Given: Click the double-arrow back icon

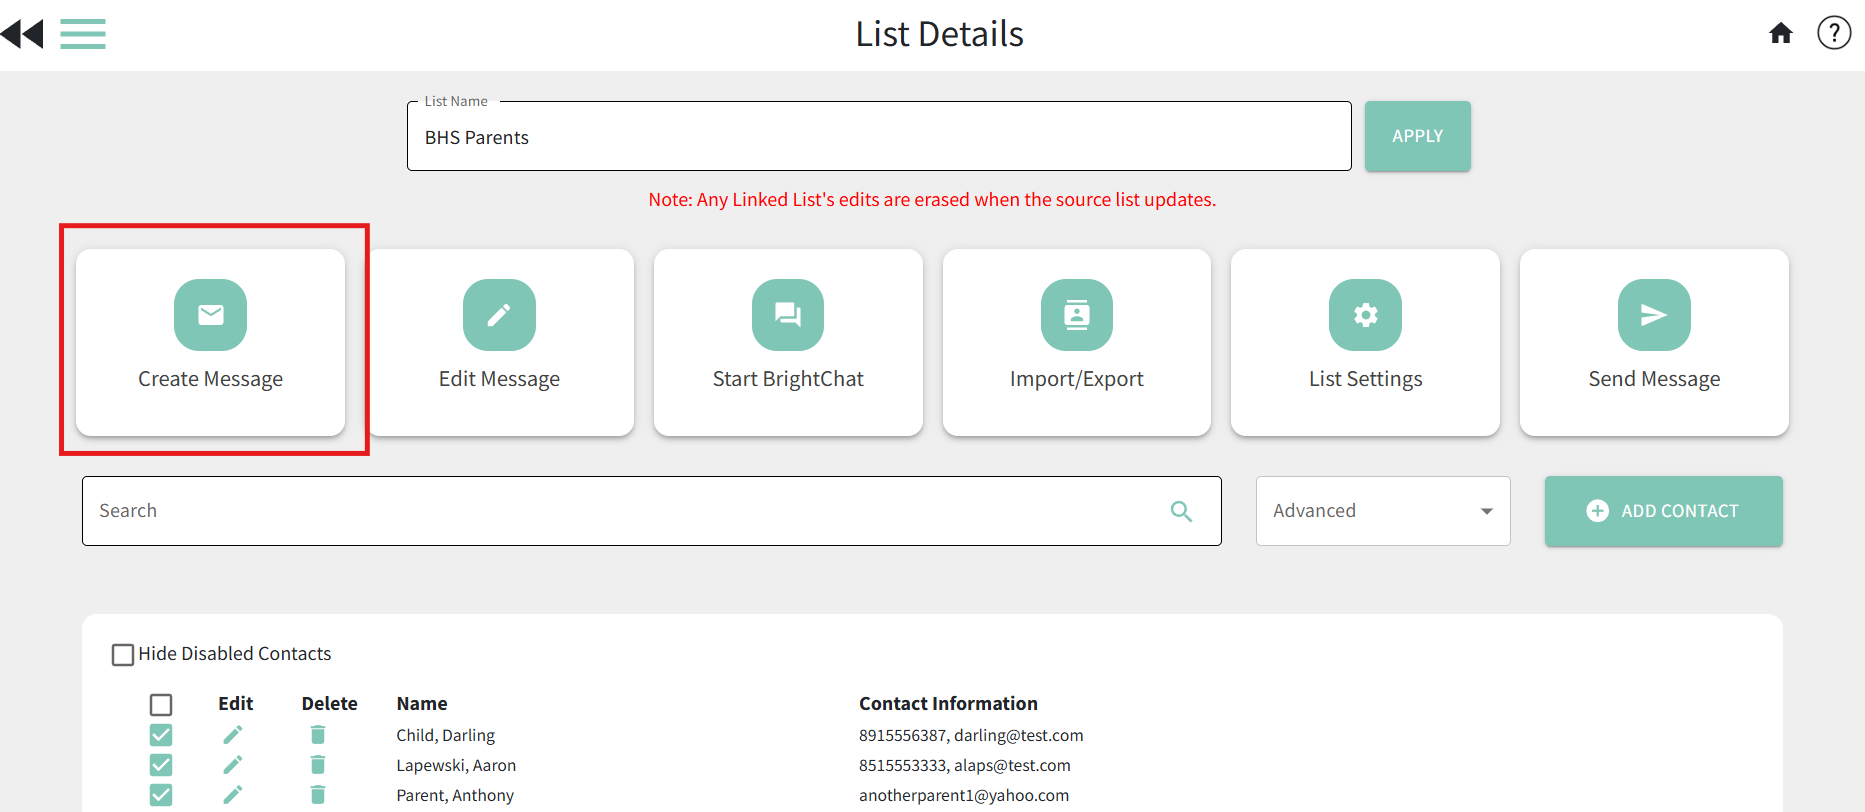Looking at the screenshot, I should pyautogui.click(x=22, y=34).
